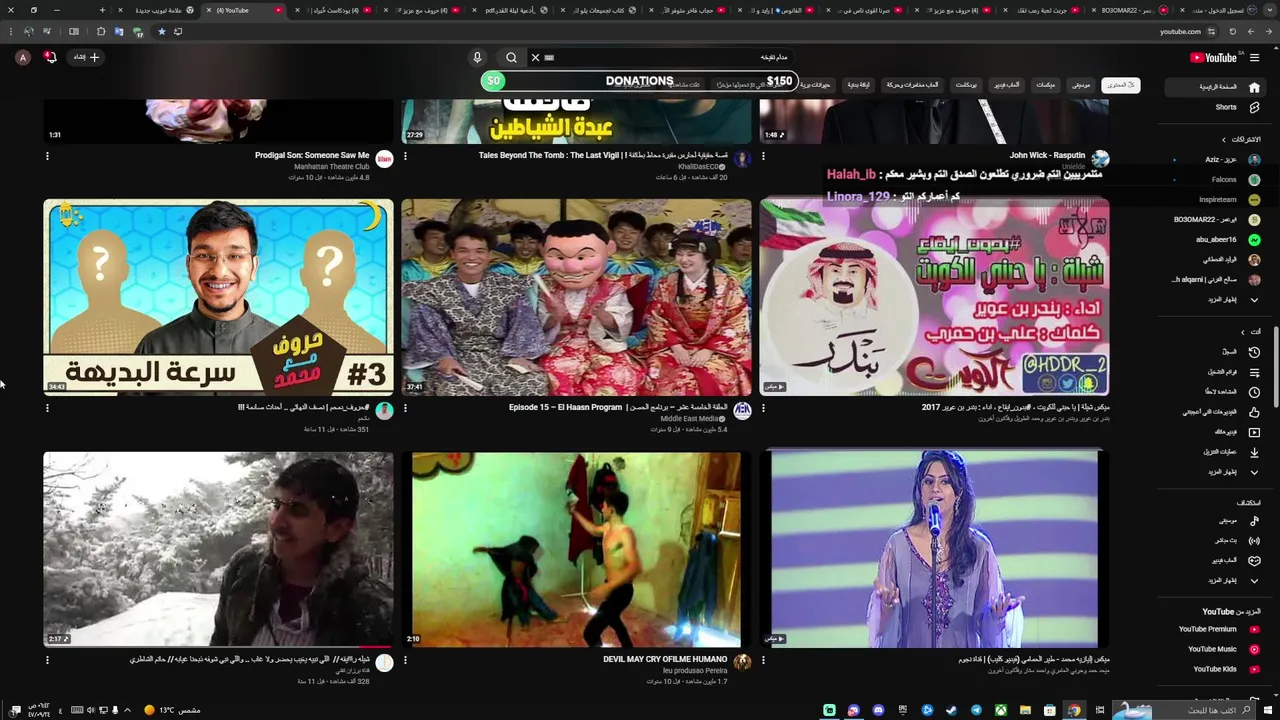This screenshot has height=720, width=1280.
Task: Select the Podcasts filter chip
Action: pos(966,85)
